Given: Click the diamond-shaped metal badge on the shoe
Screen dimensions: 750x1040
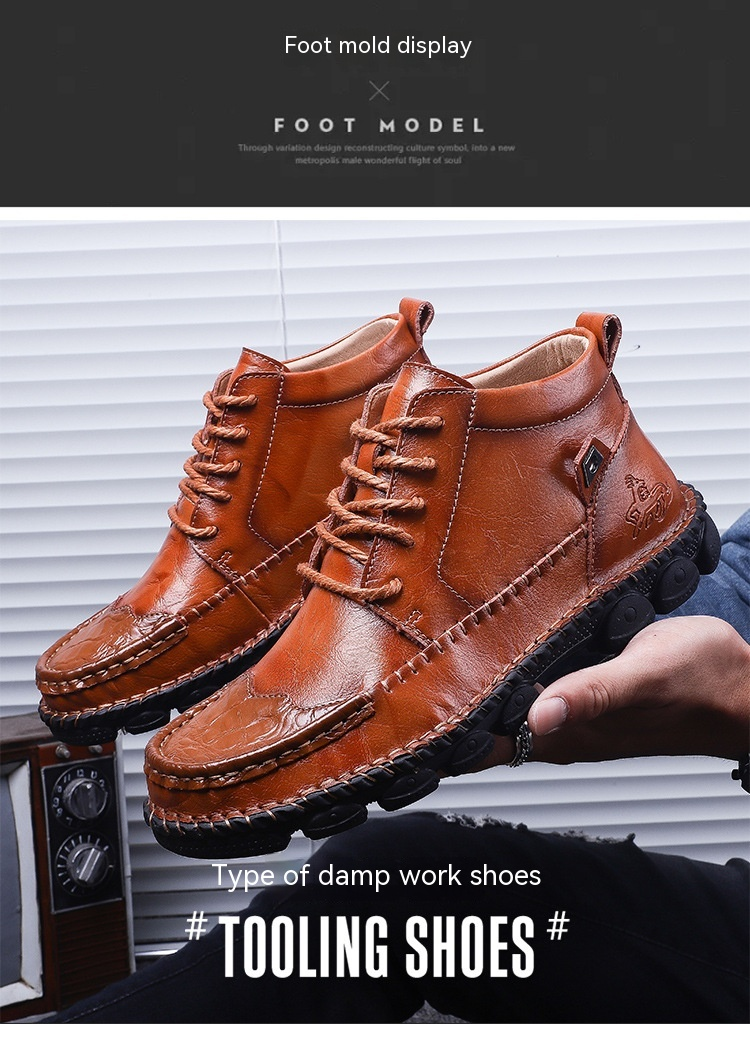Looking at the screenshot, I should point(594,463).
